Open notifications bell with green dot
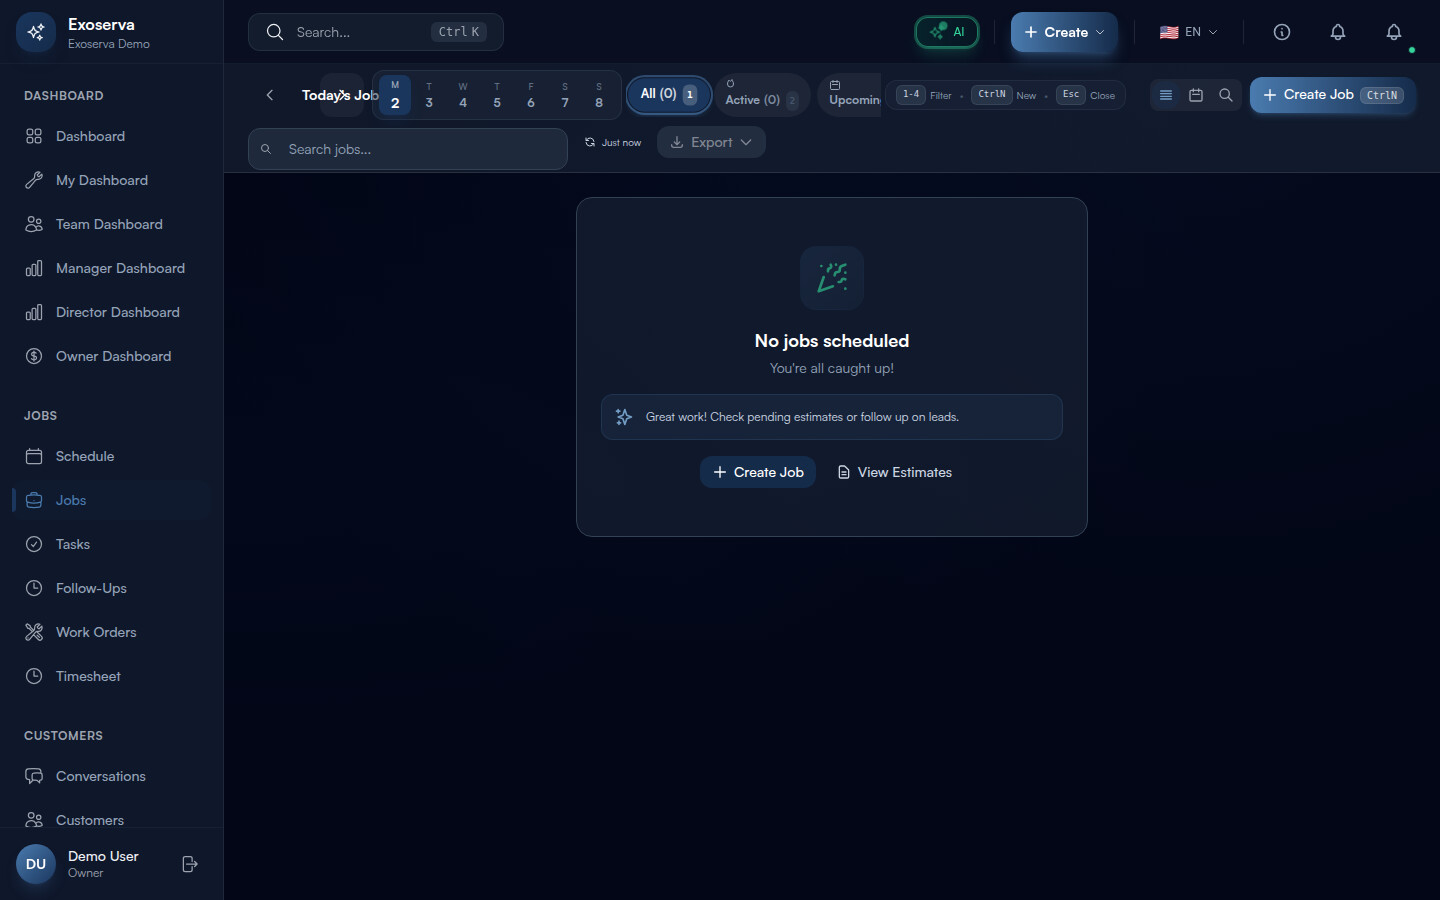Viewport: 1440px width, 900px height. click(x=1393, y=32)
